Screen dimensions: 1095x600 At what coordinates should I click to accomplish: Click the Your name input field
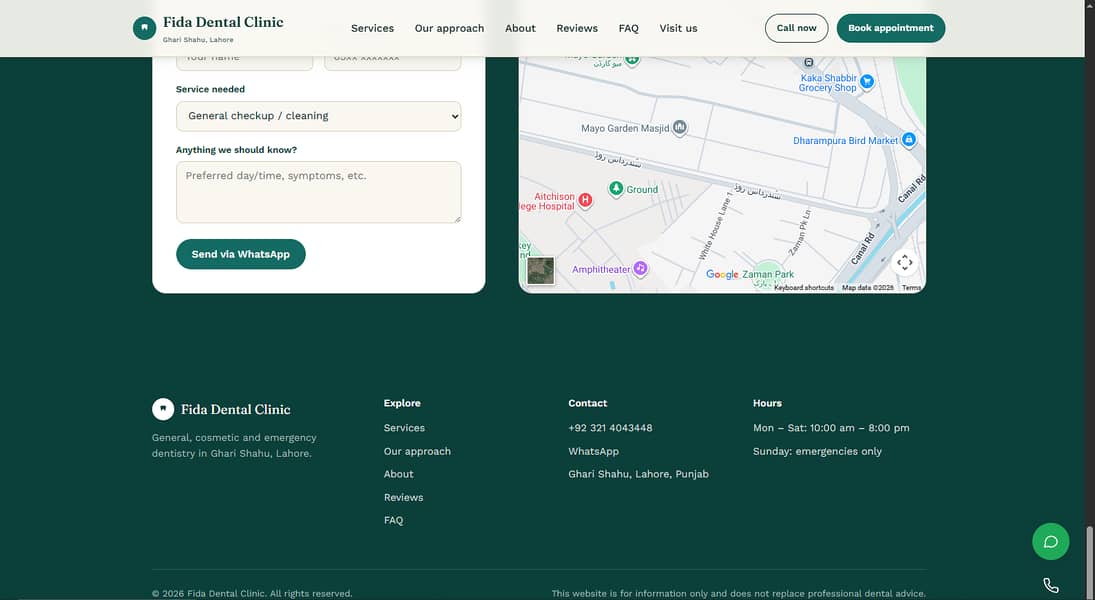[x=244, y=63]
